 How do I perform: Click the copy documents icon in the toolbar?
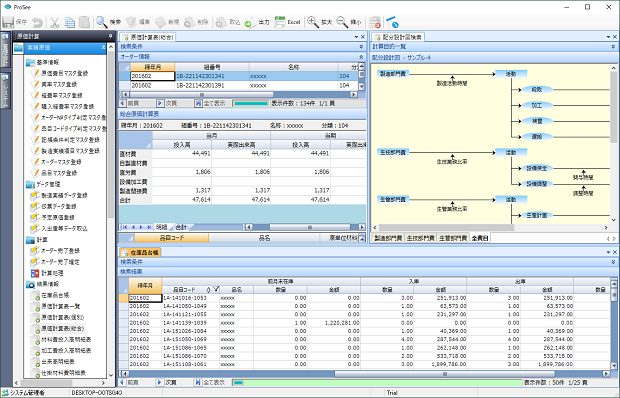(70, 23)
